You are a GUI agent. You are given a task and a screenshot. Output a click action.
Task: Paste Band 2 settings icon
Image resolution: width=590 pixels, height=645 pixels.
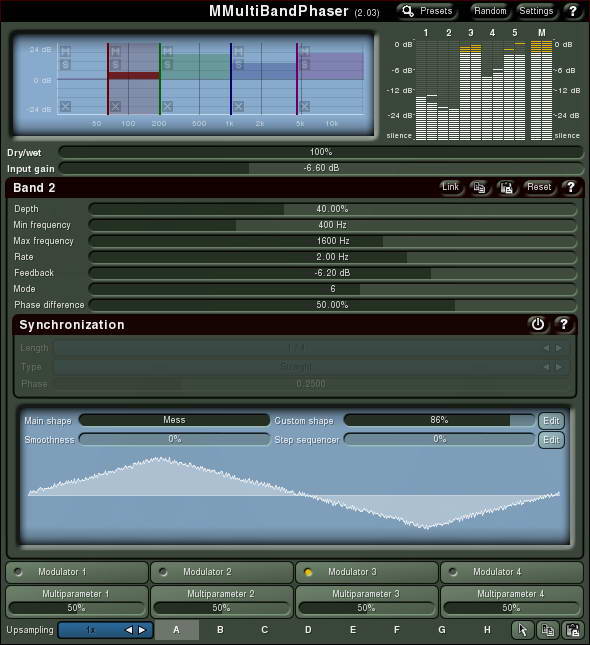(506, 188)
